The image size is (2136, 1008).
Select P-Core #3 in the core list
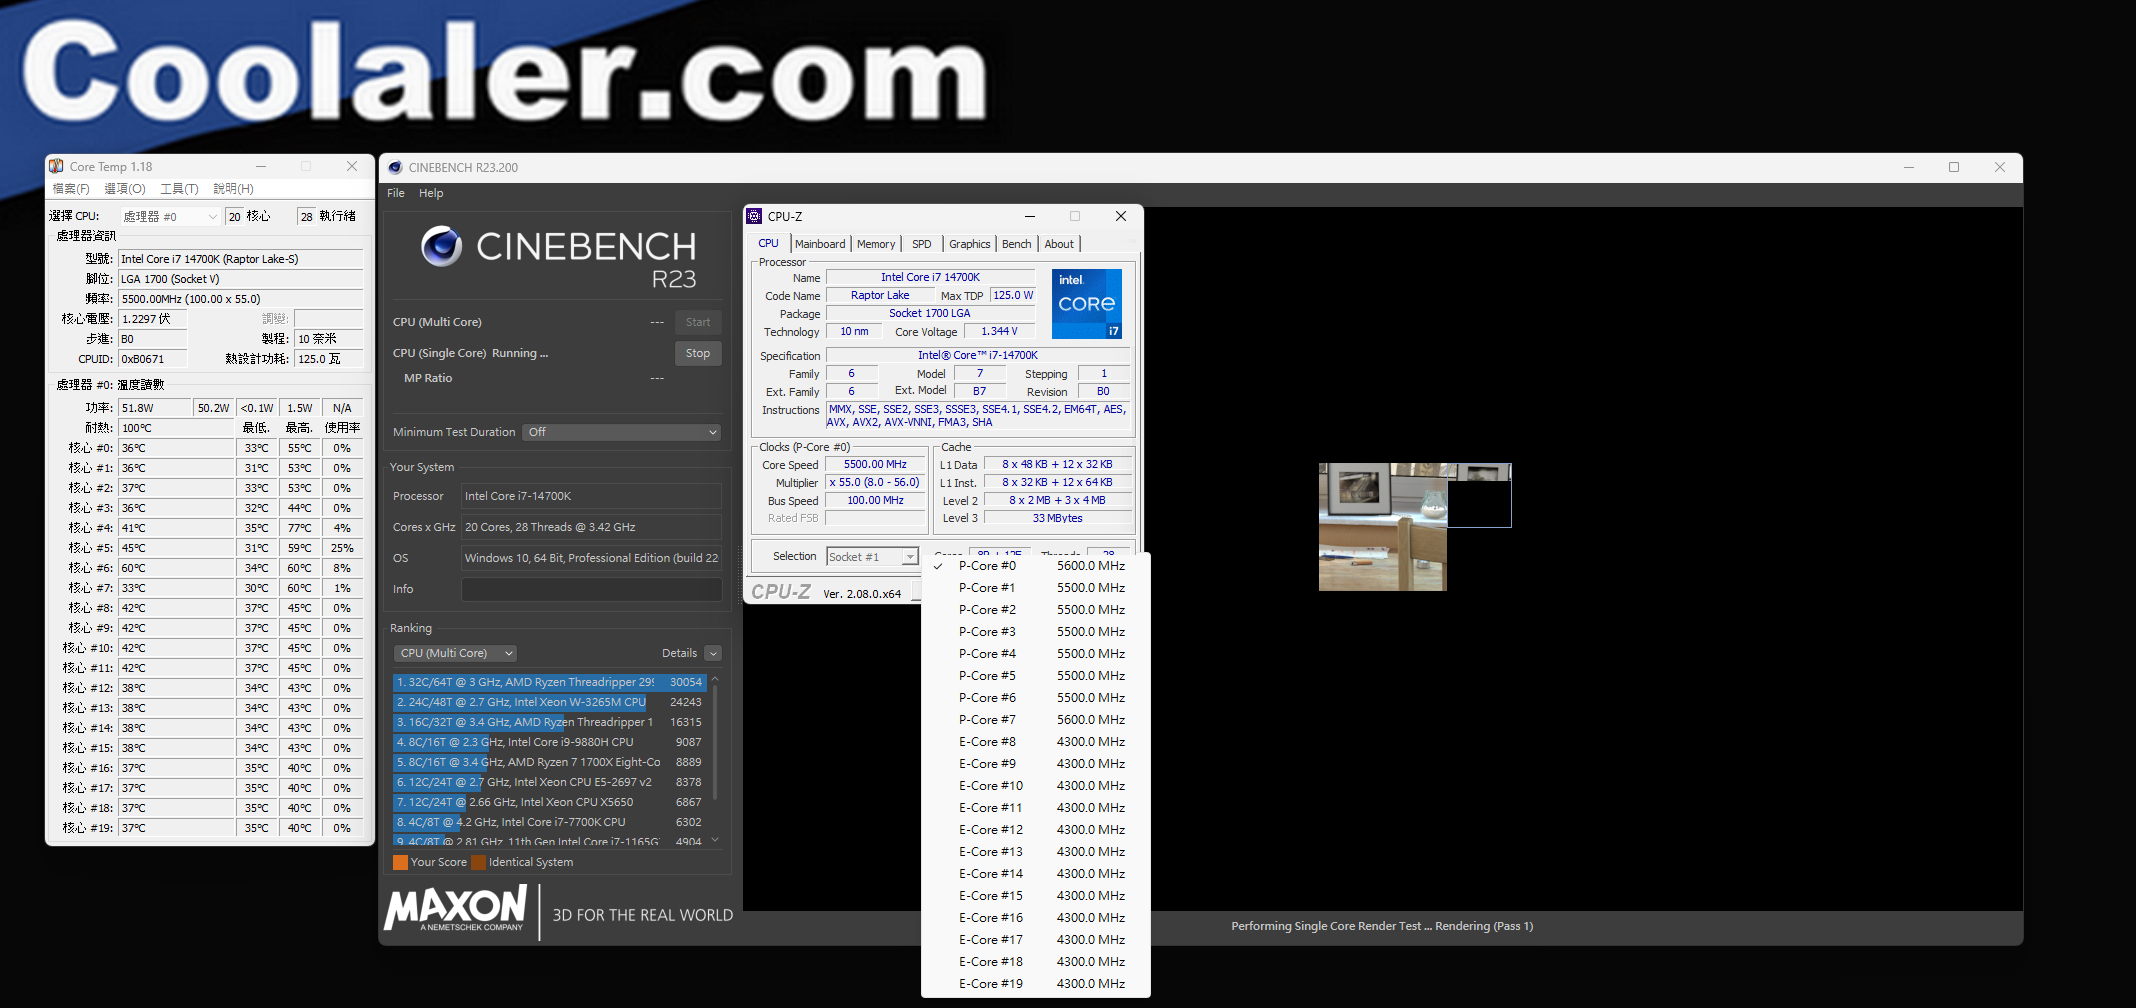(x=1036, y=632)
